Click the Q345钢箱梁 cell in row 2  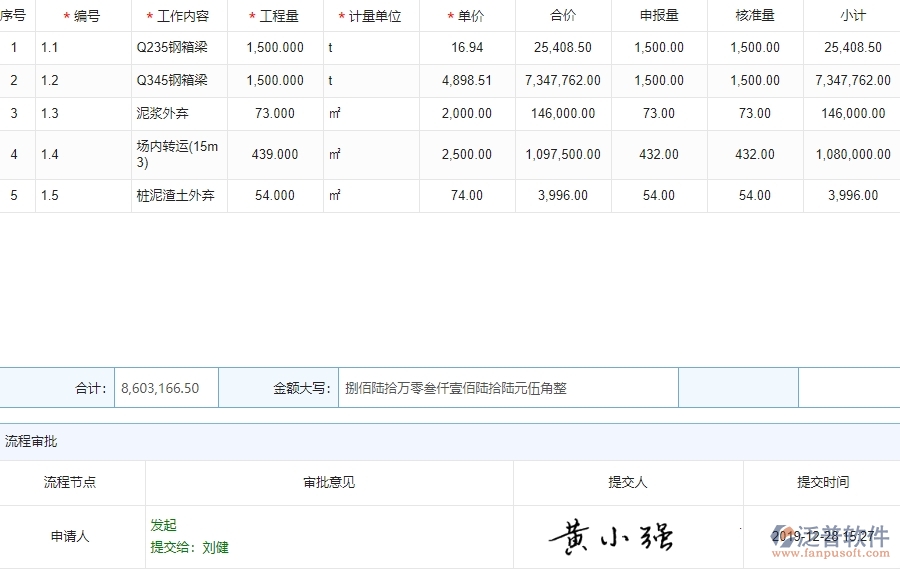(x=172, y=80)
